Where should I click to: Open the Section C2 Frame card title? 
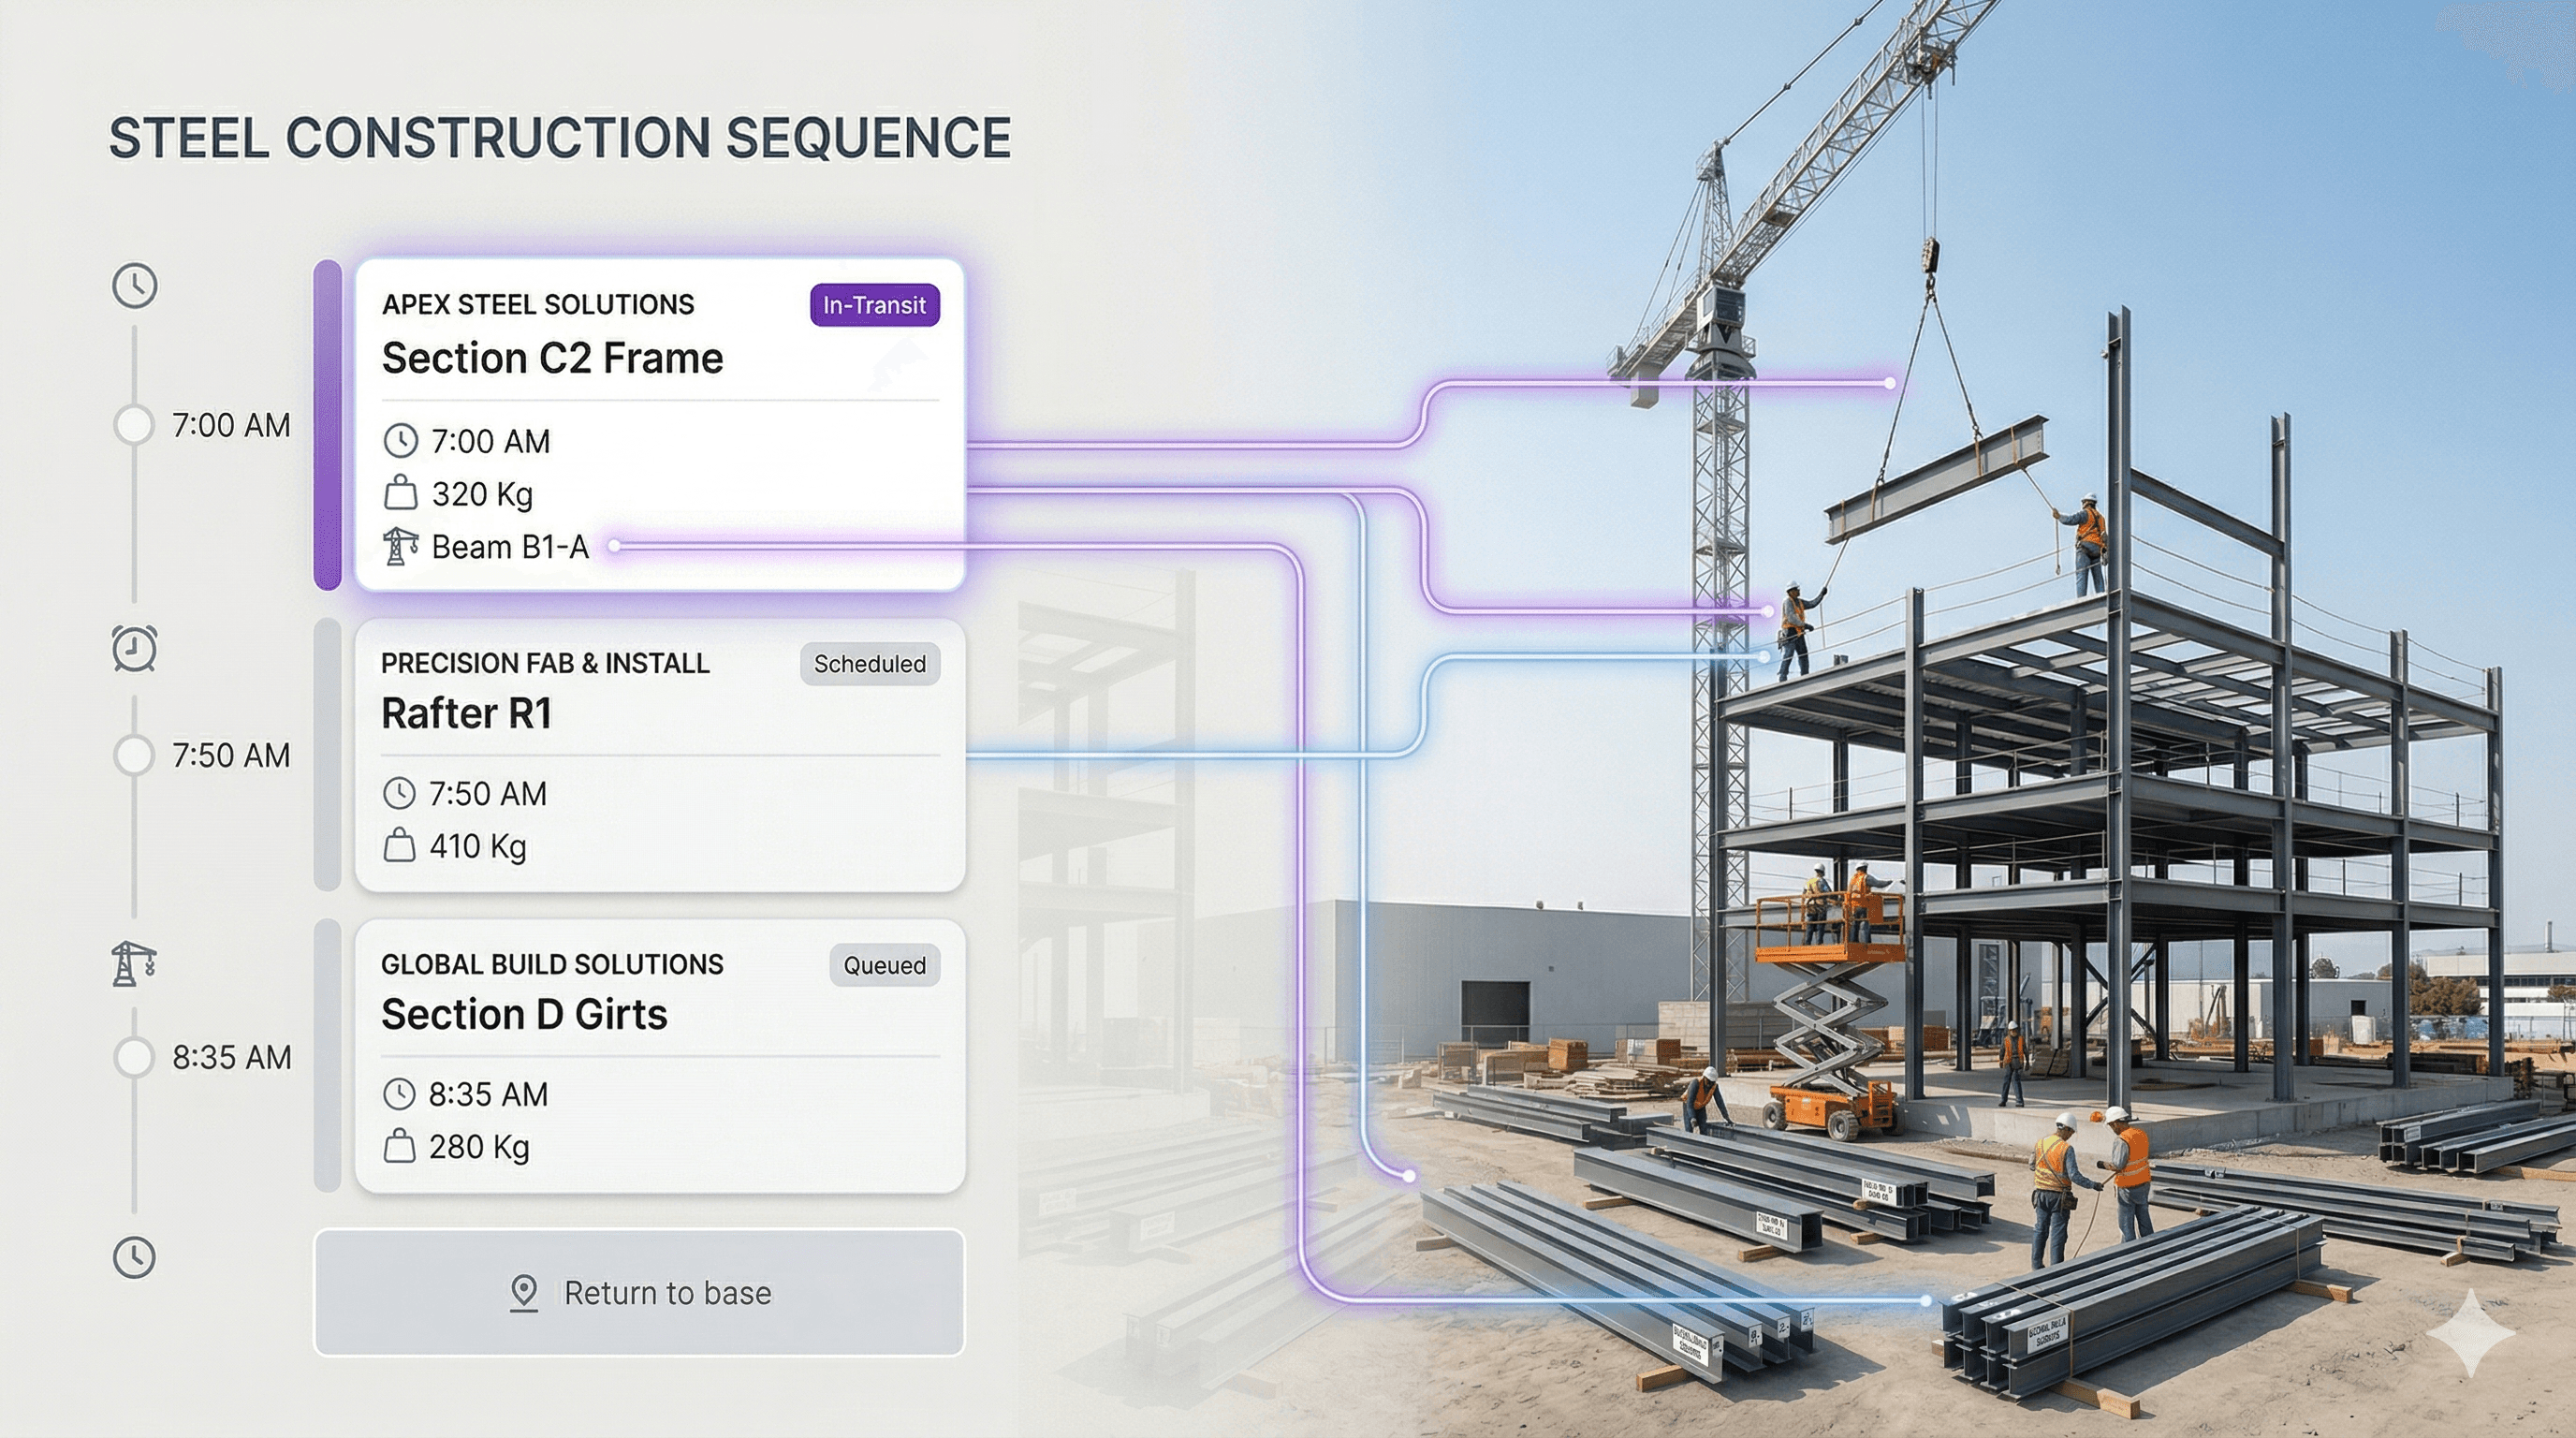(552, 358)
